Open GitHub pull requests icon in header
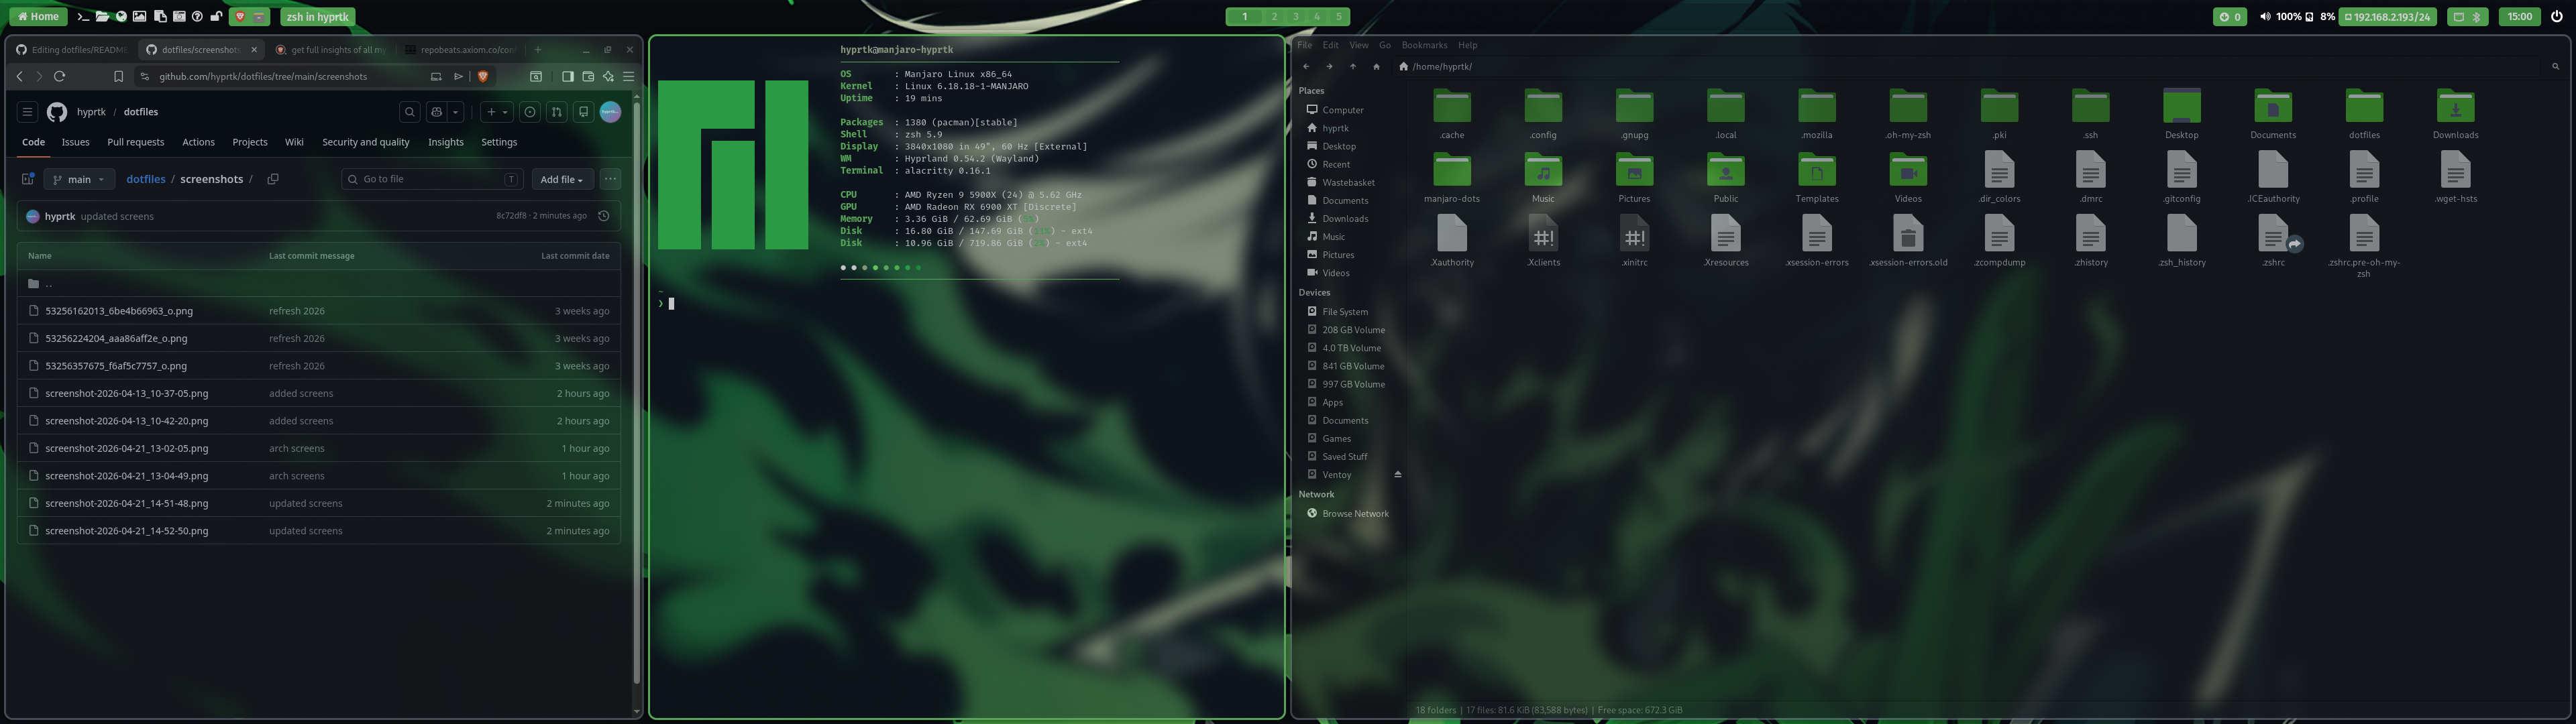Screen dimensions: 2576x724 point(556,112)
